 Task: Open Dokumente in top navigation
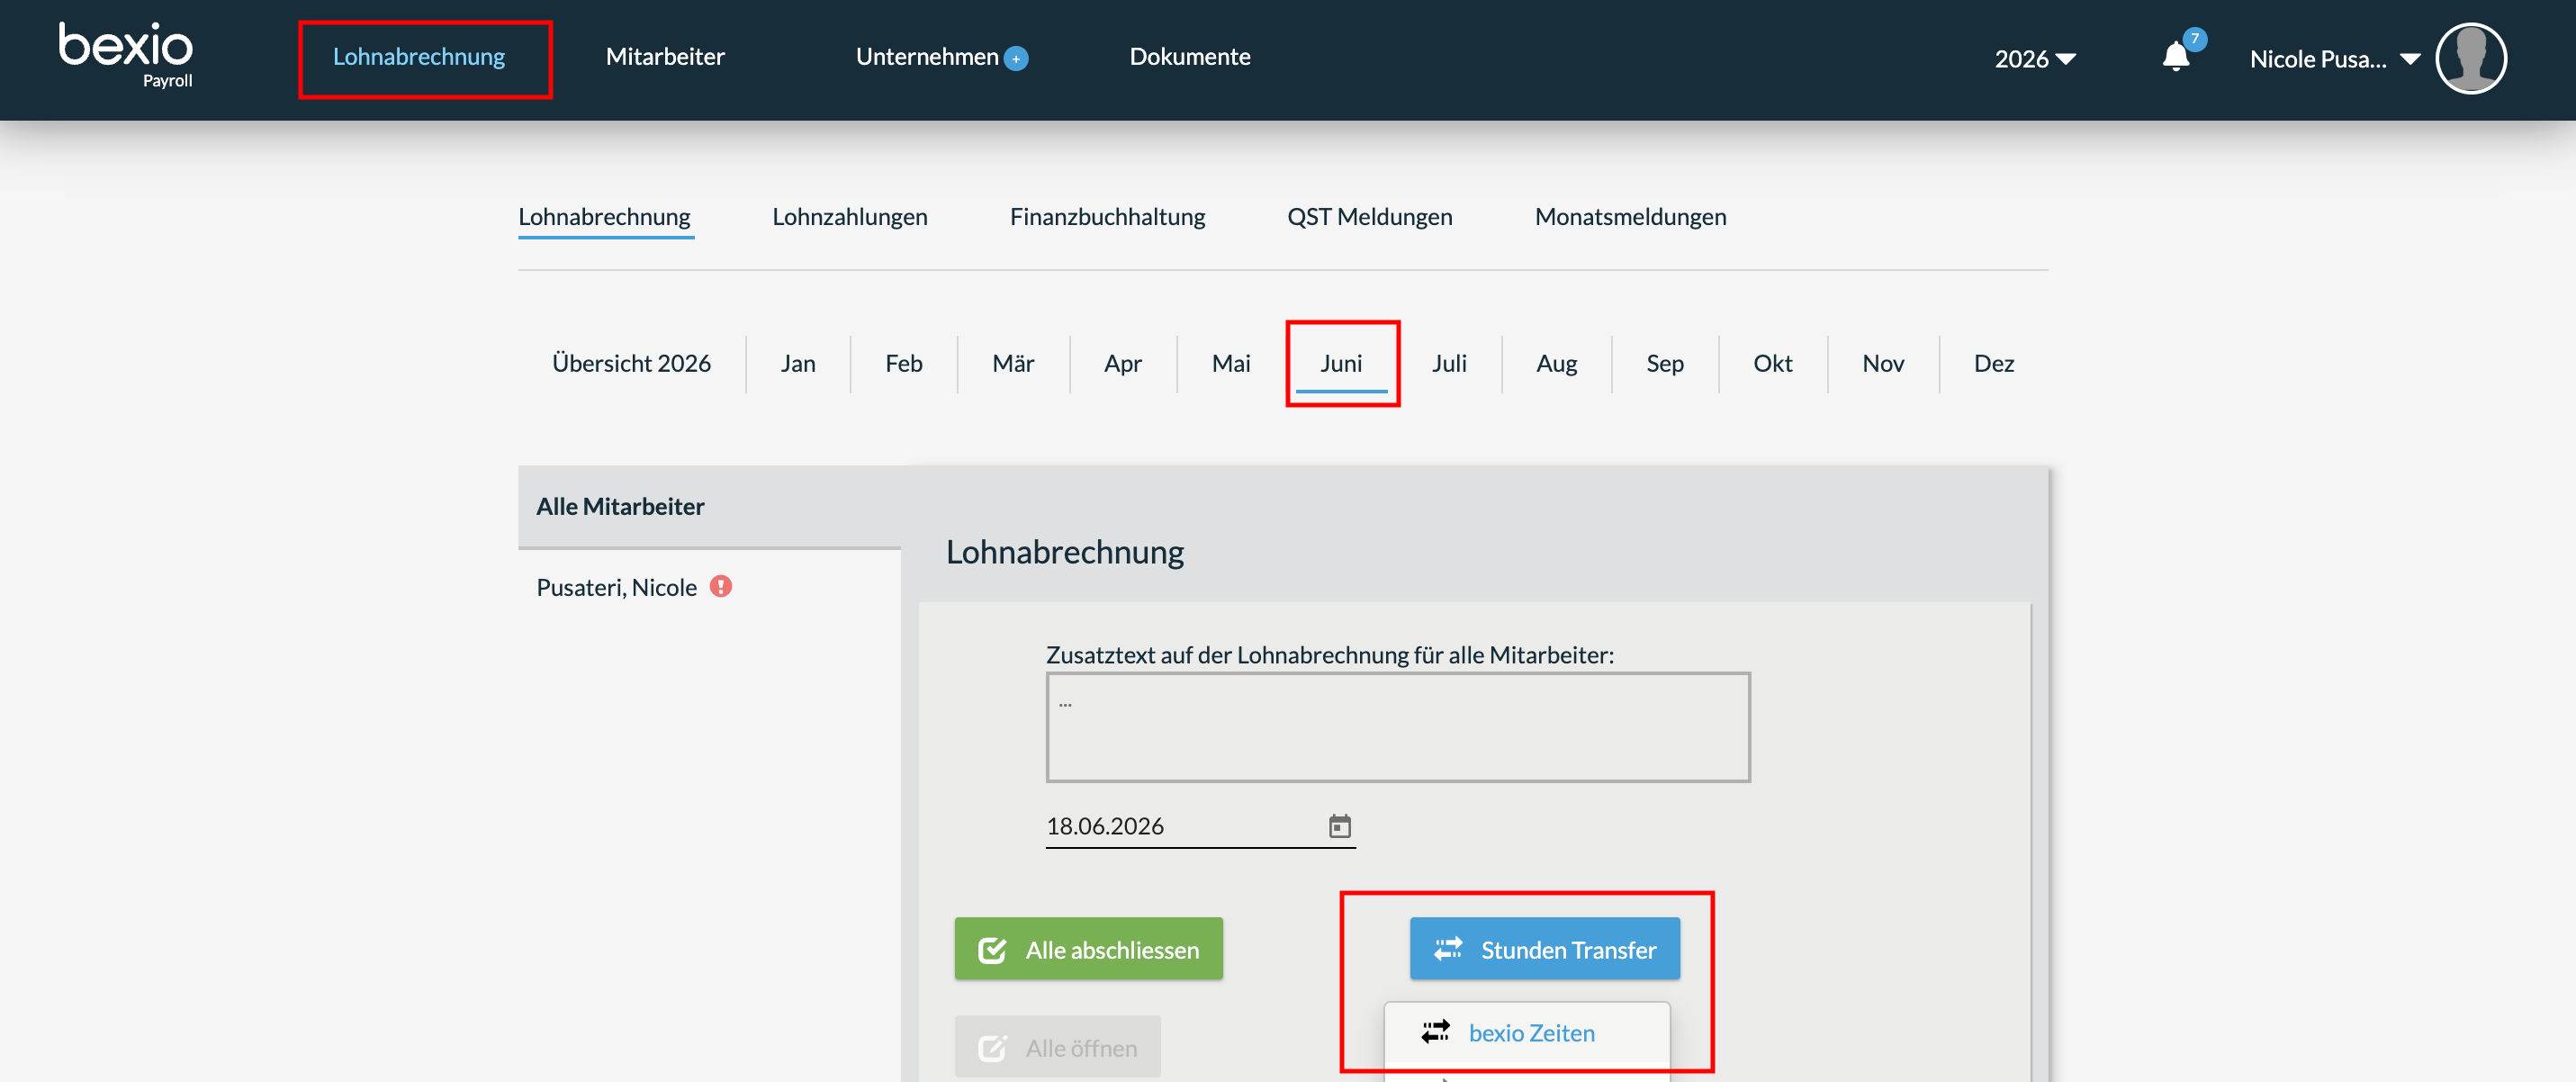click(x=1190, y=57)
